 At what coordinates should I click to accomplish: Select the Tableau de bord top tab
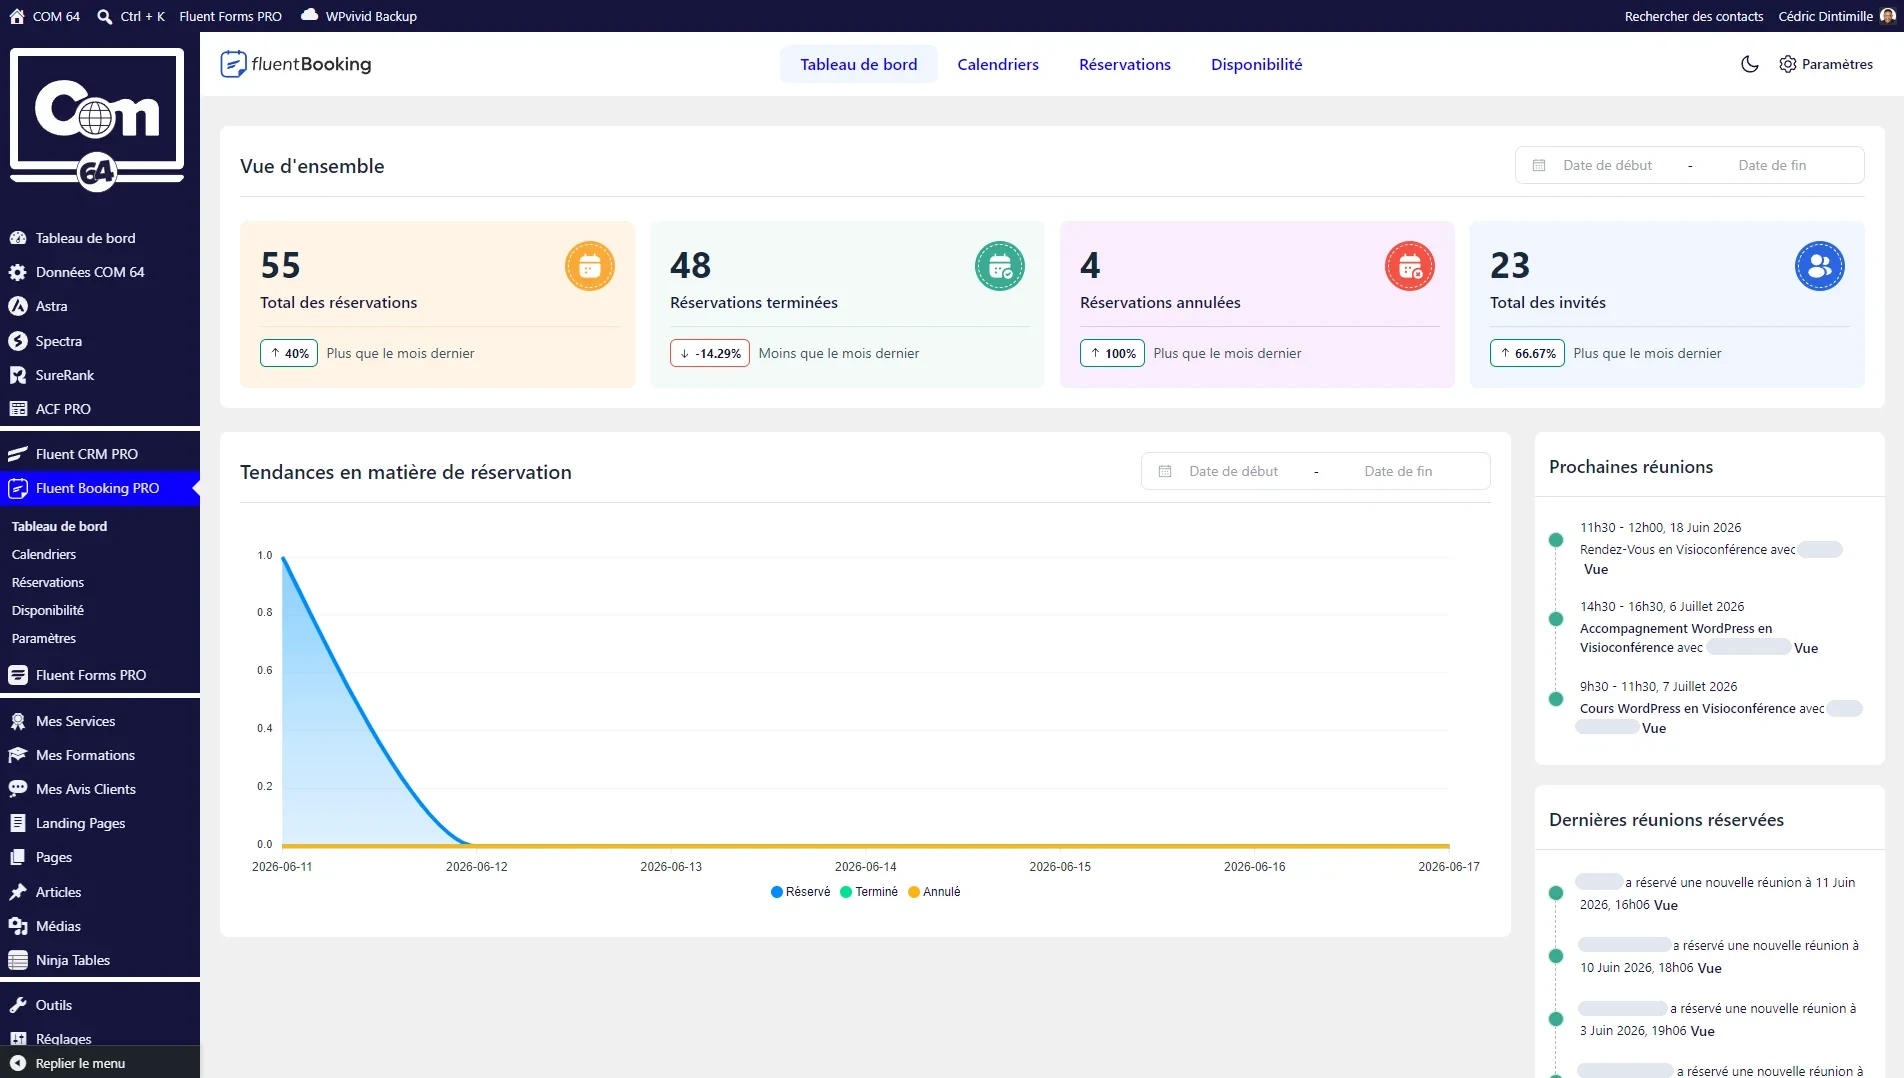pos(859,64)
